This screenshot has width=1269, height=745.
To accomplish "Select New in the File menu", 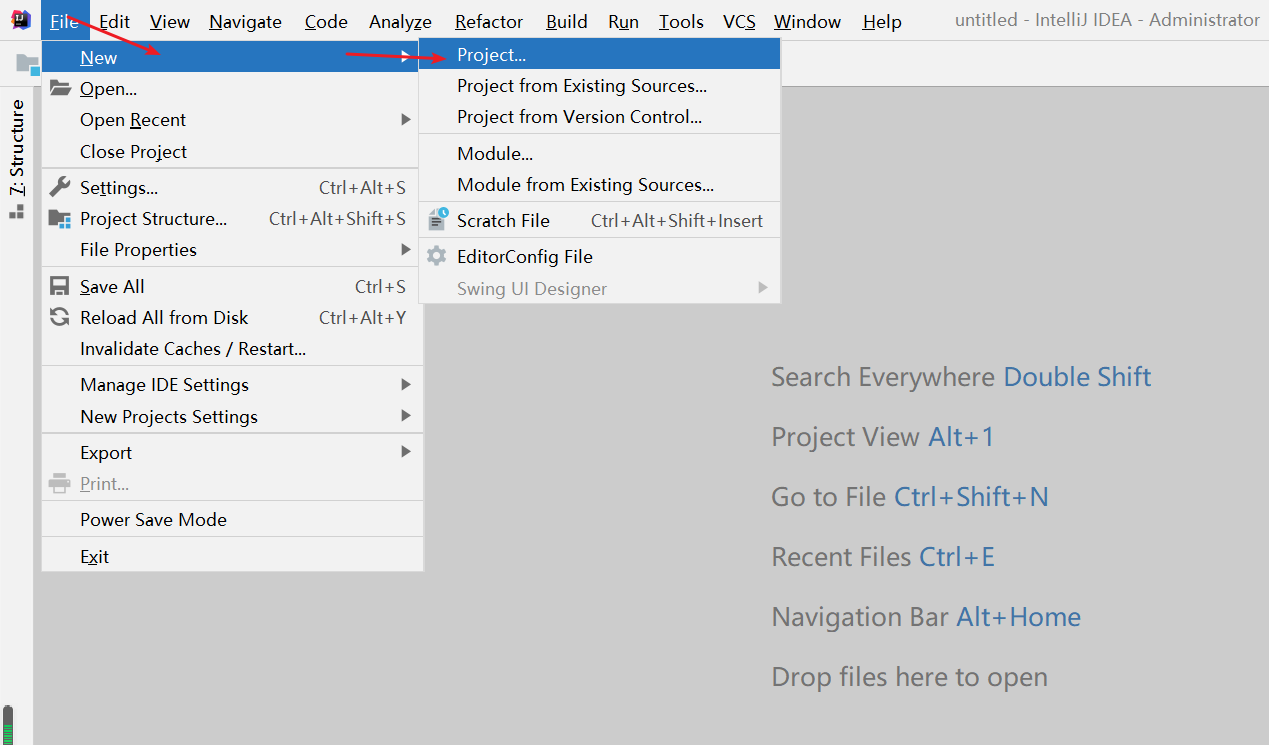I will click(x=231, y=57).
